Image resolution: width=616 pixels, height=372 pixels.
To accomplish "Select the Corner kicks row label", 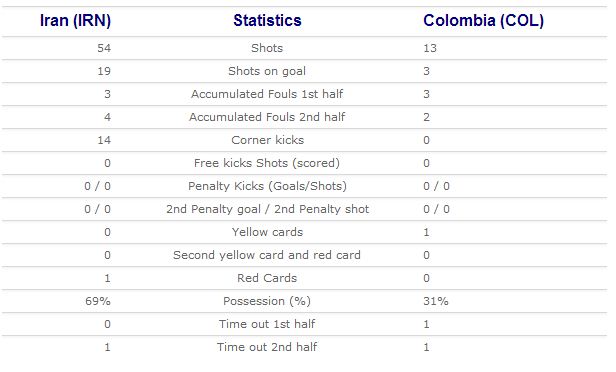I will [268, 140].
